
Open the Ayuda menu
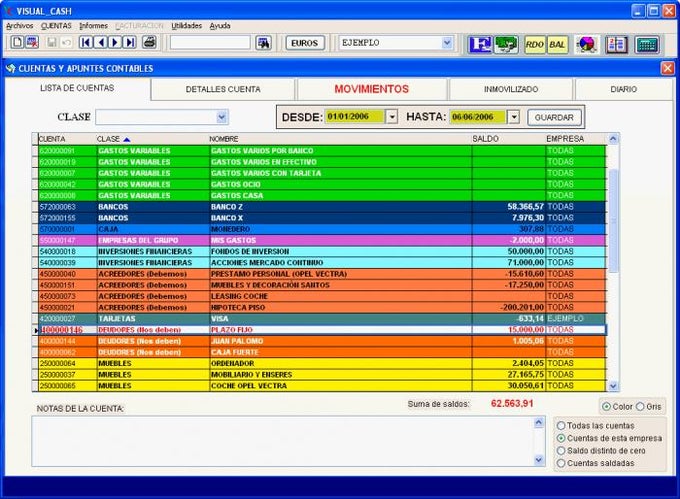(220, 26)
